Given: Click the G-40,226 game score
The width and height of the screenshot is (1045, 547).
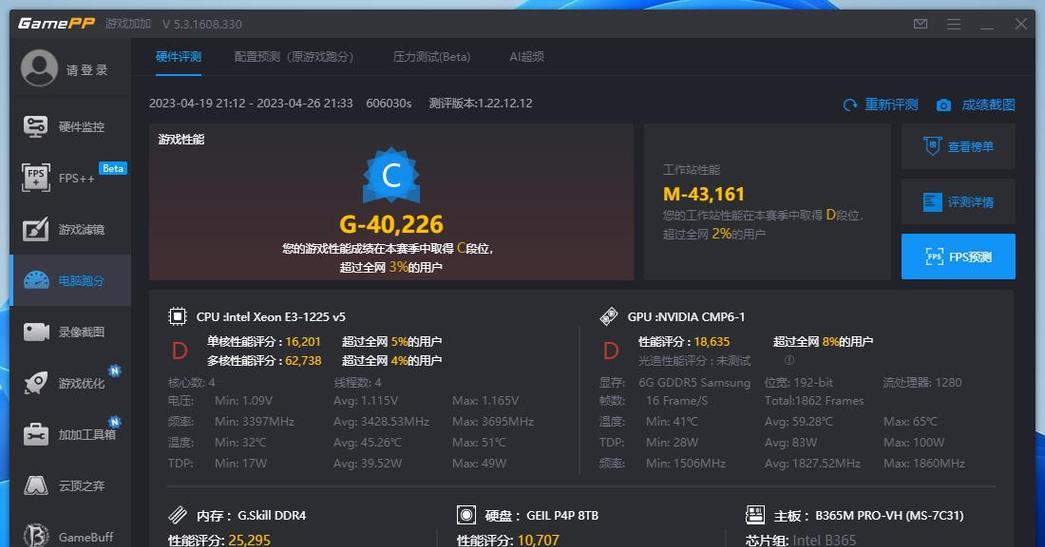Looking at the screenshot, I should pyautogui.click(x=391, y=225).
